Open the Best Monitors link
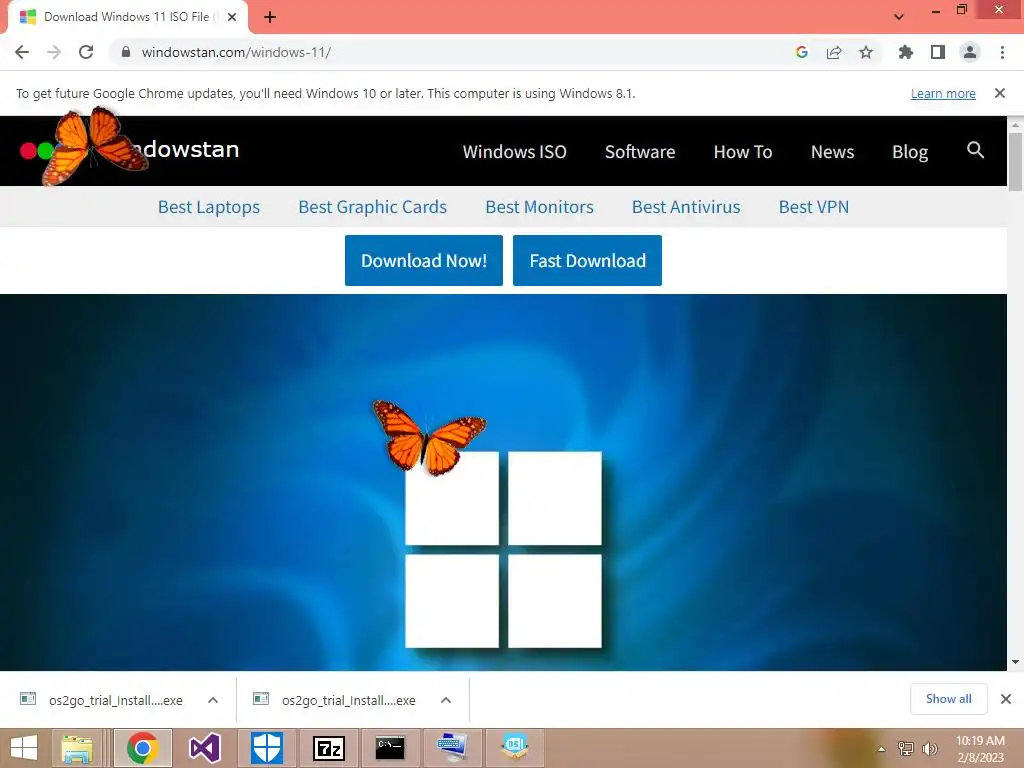The image size is (1024, 768). (x=539, y=207)
